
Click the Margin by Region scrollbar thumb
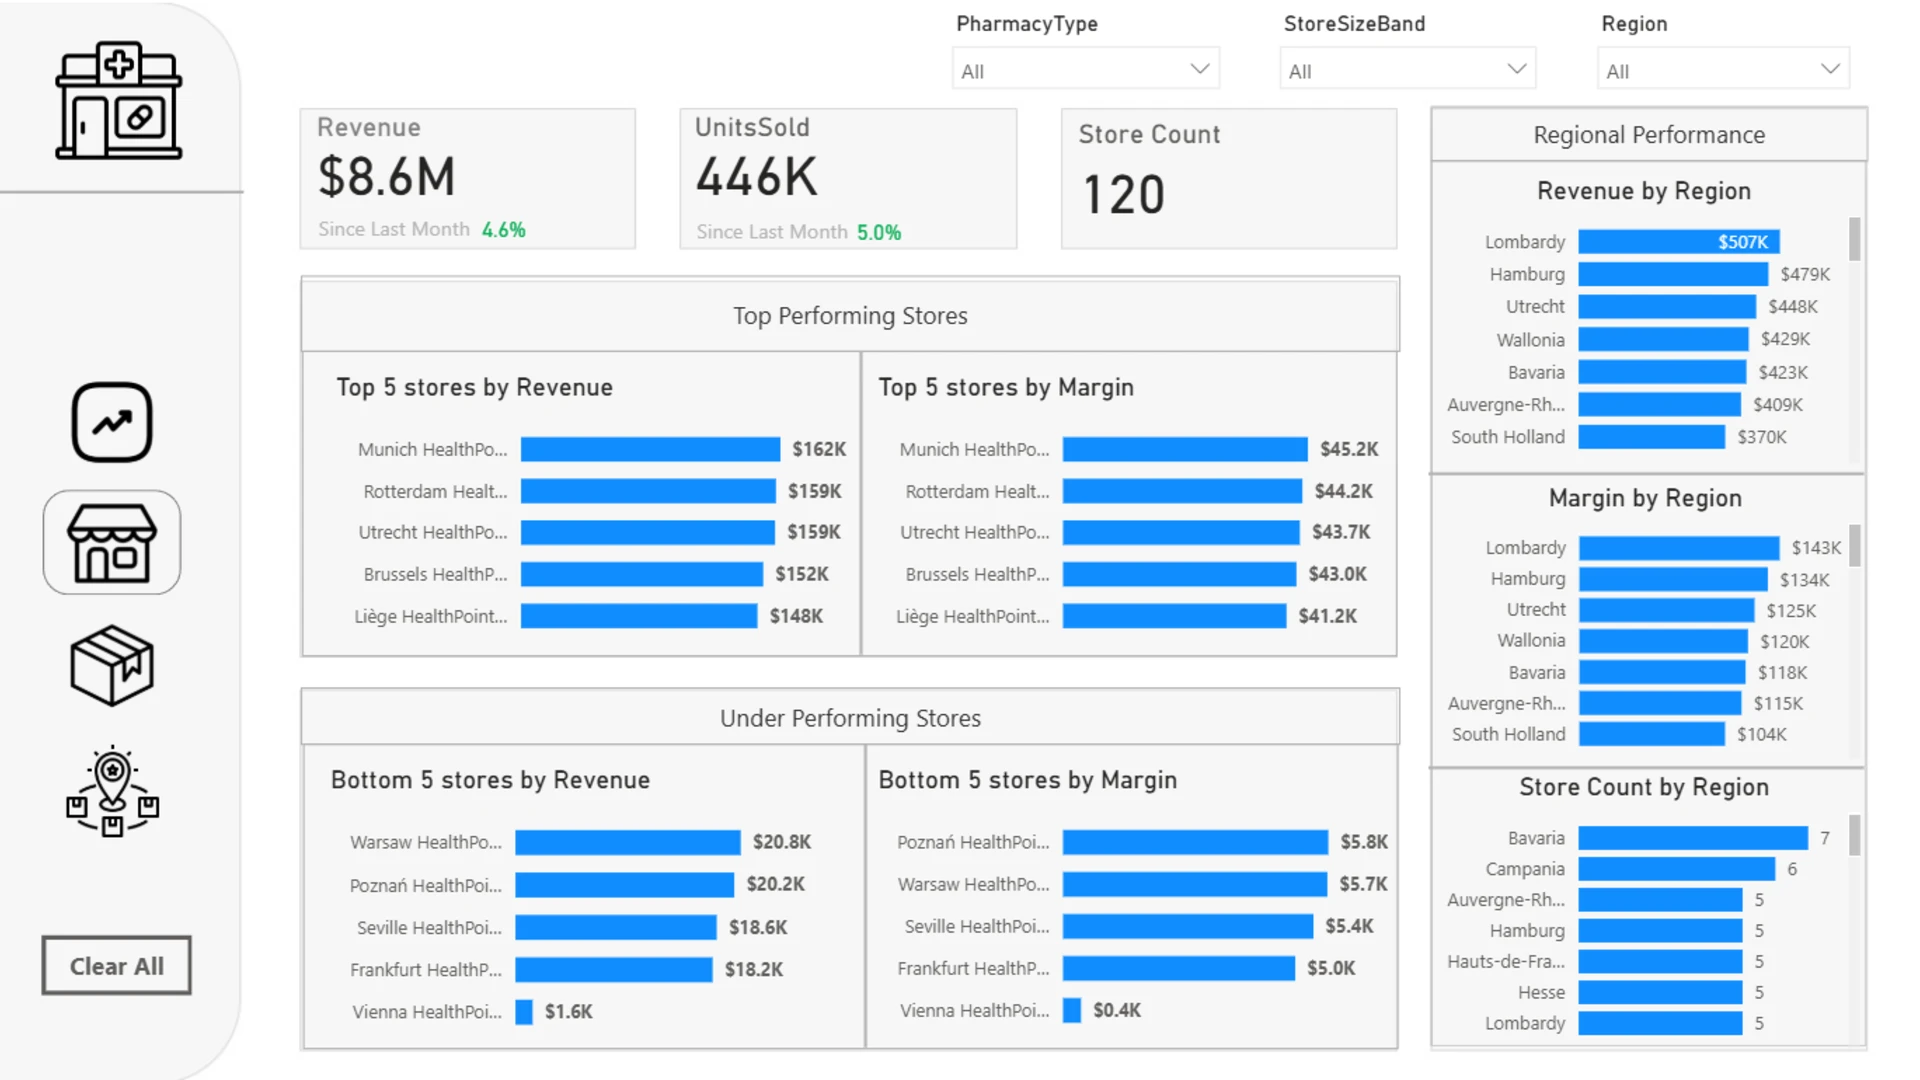click(1855, 546)
